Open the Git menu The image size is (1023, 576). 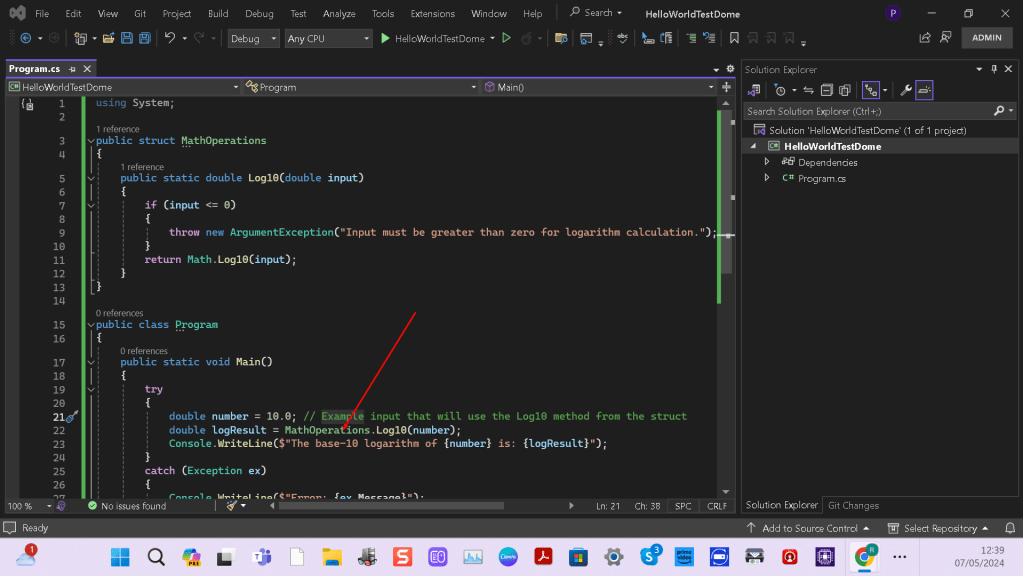tap(140, 13)
